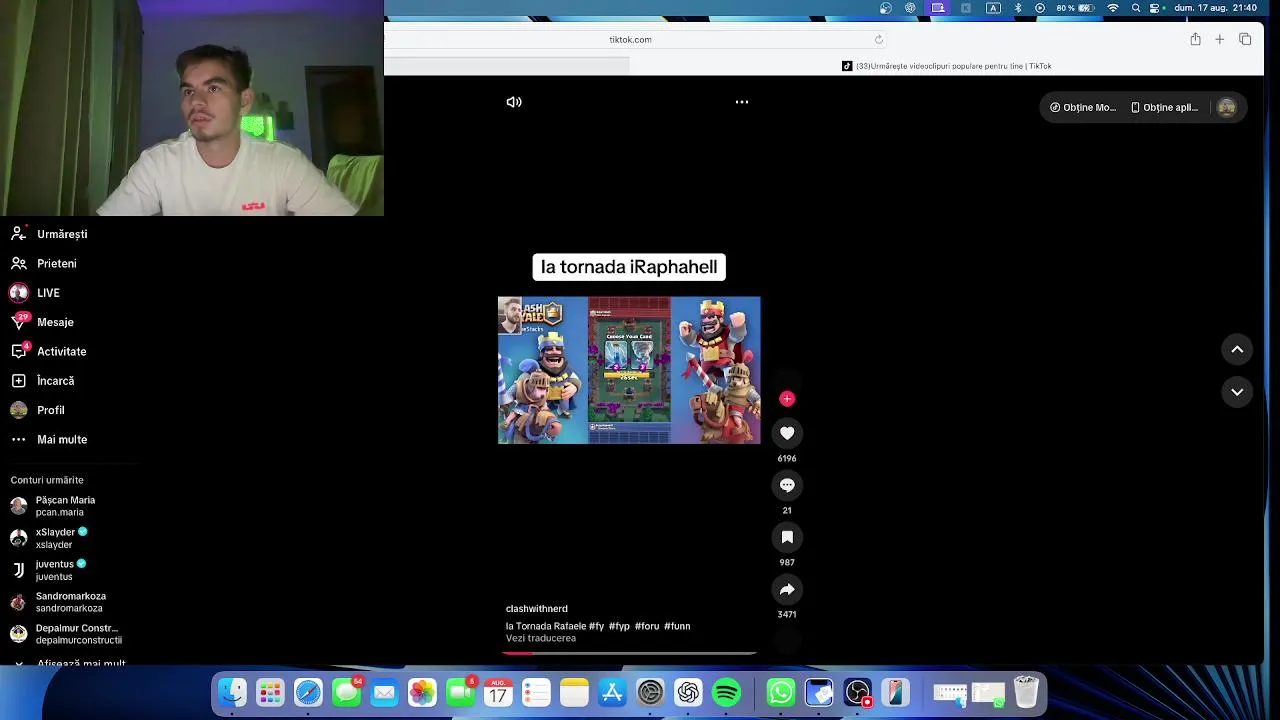Open the #funn hashtag link
This screenshot has width=1280, height=720.
tap(677, 626)
